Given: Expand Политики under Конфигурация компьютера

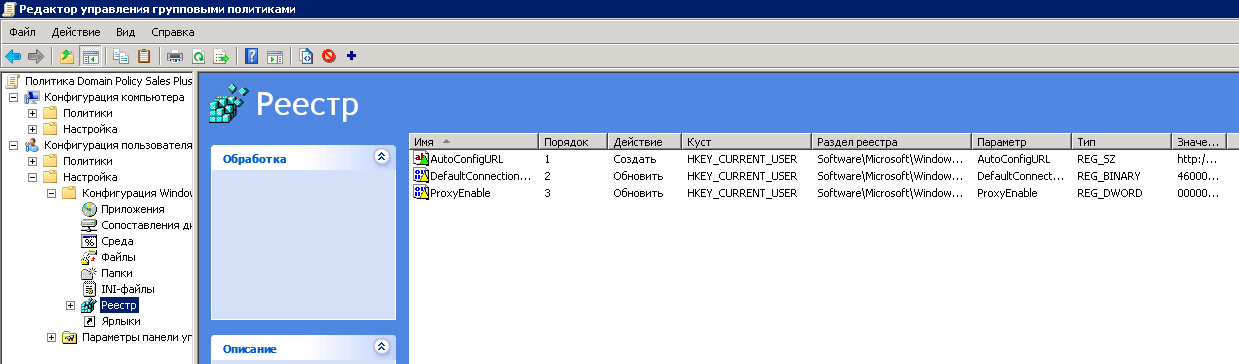Looking at the screenshot, I should coord(32,113).
